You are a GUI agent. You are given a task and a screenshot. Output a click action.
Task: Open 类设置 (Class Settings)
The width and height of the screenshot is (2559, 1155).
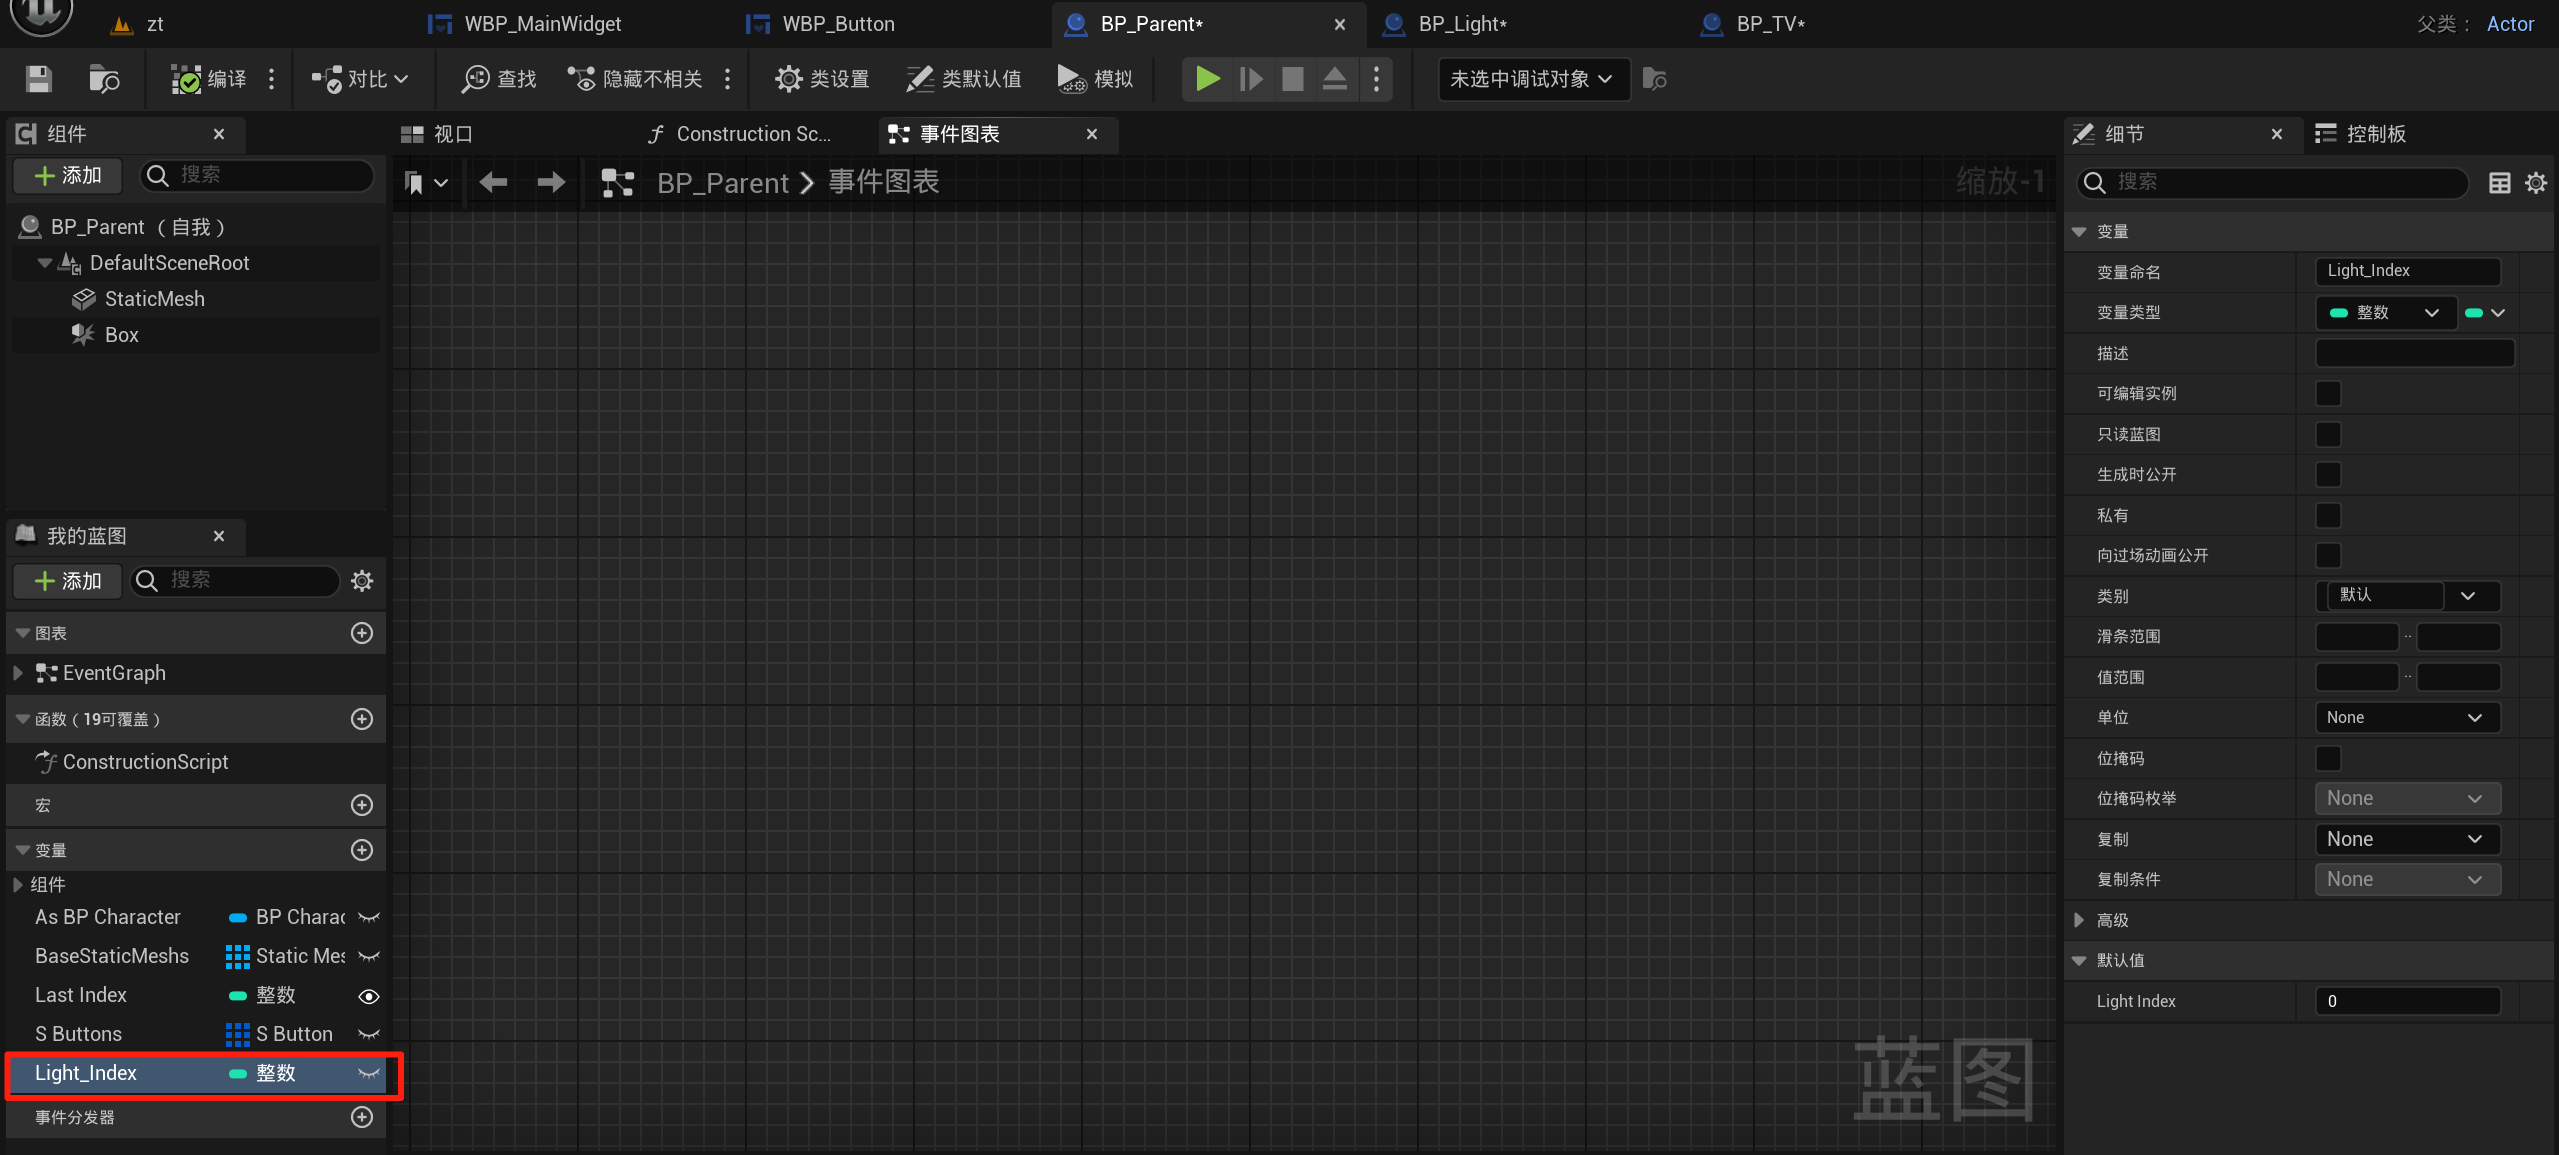point(820,79)
